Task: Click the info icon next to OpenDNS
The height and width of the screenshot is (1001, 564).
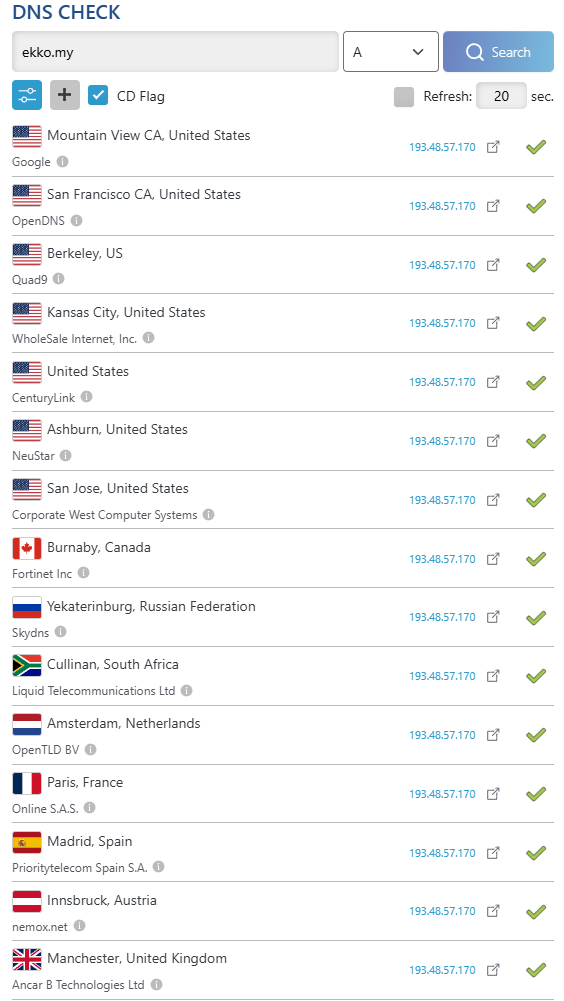Action: tap(77, 221)
